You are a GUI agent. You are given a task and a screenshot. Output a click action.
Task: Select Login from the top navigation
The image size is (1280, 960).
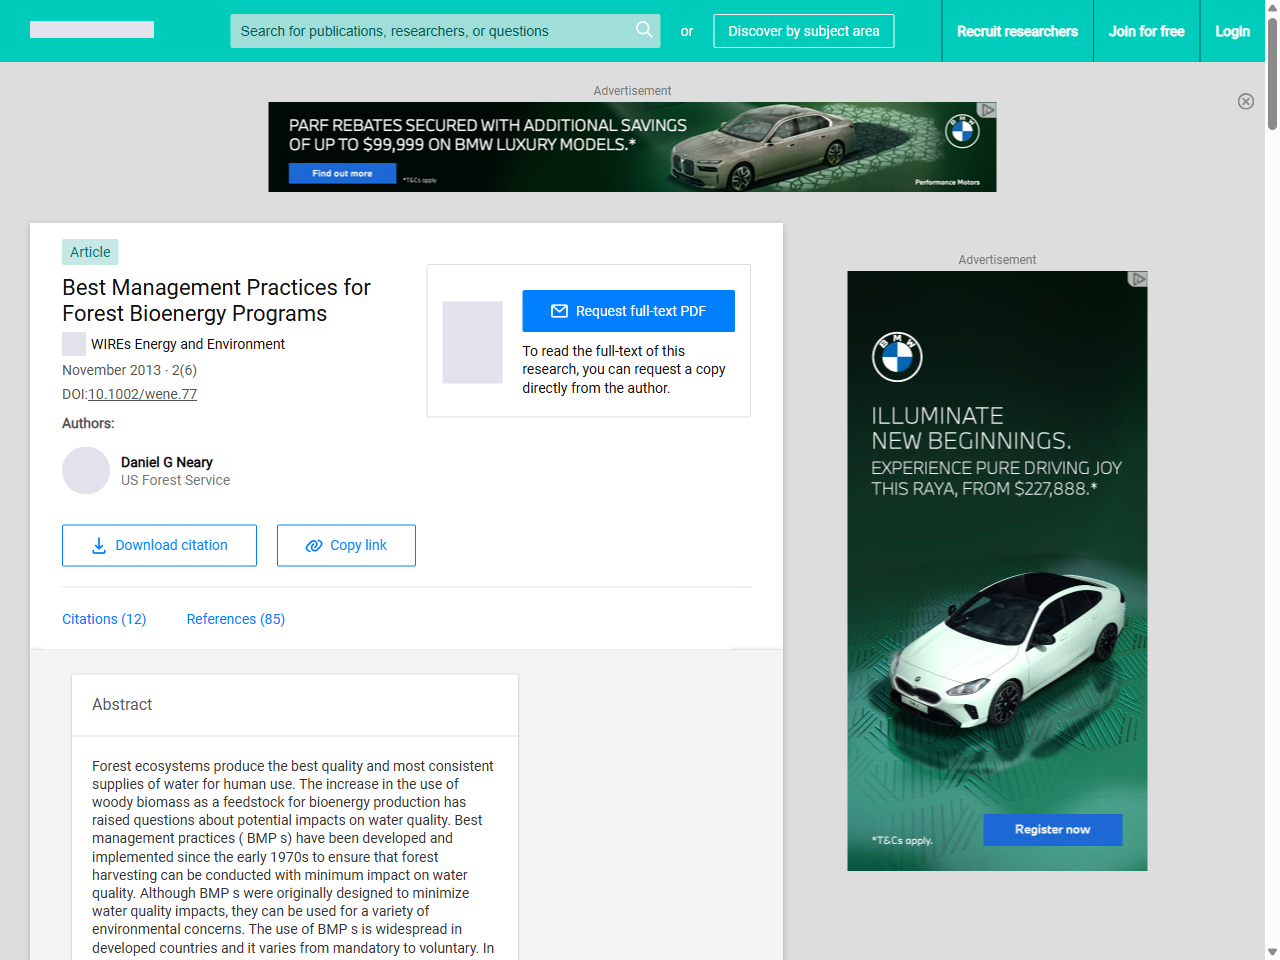[1232, 31]
